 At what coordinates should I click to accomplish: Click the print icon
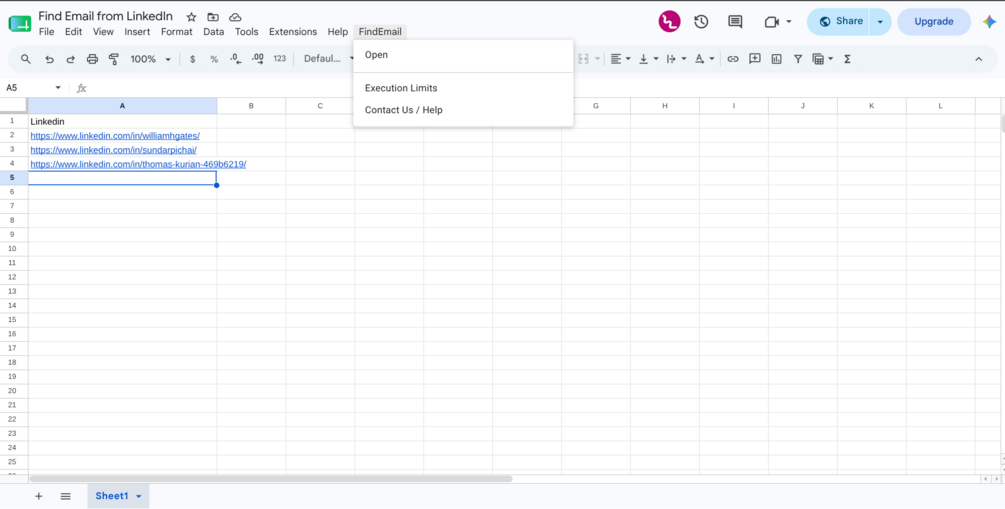pos(92,59)
